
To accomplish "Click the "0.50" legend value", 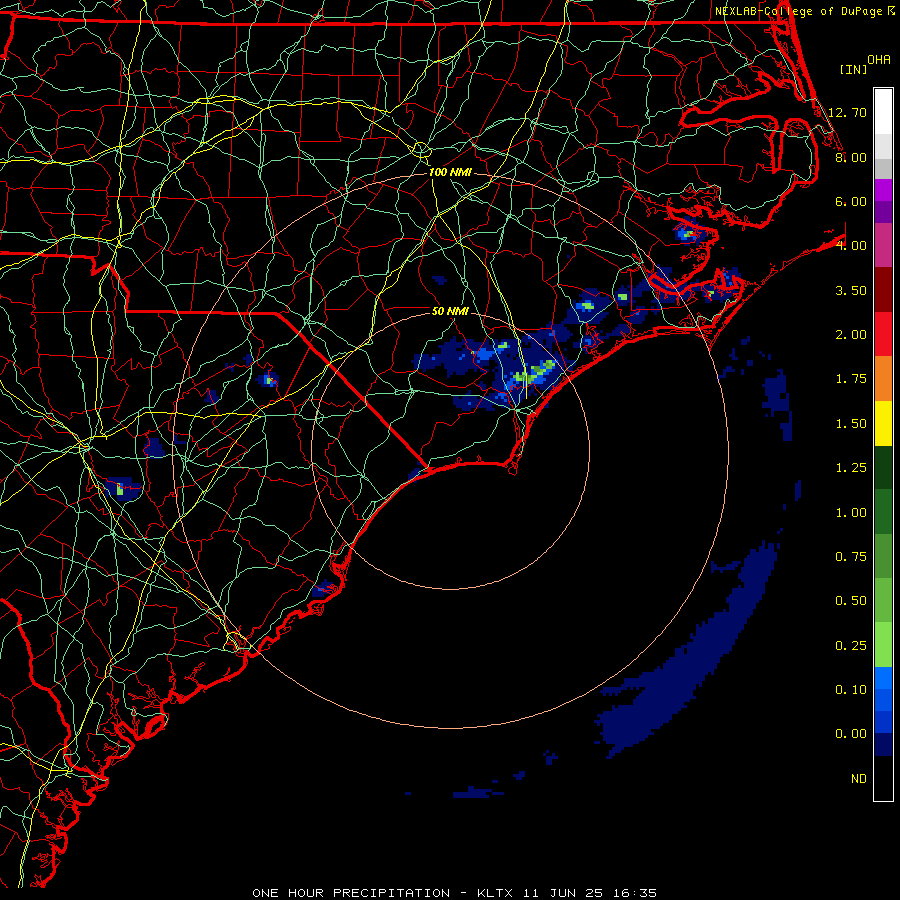I will point(851,601).
